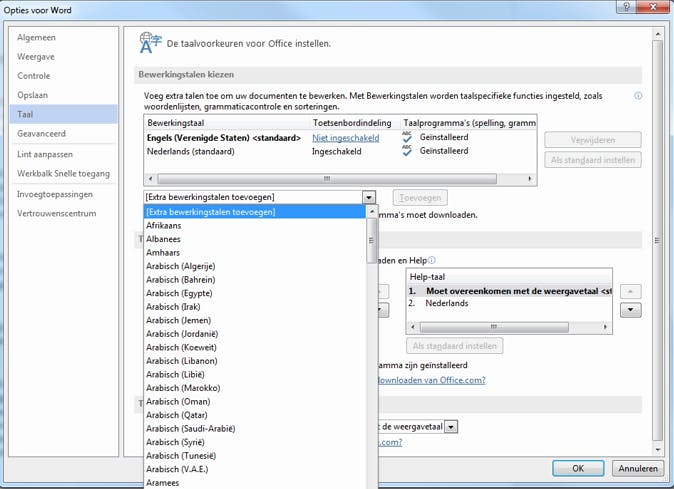This screenshot has width=674, height=489.
Task: Select Arabisch (Libië) in the list
Action: pyautogui.click(x=255, y=374)
